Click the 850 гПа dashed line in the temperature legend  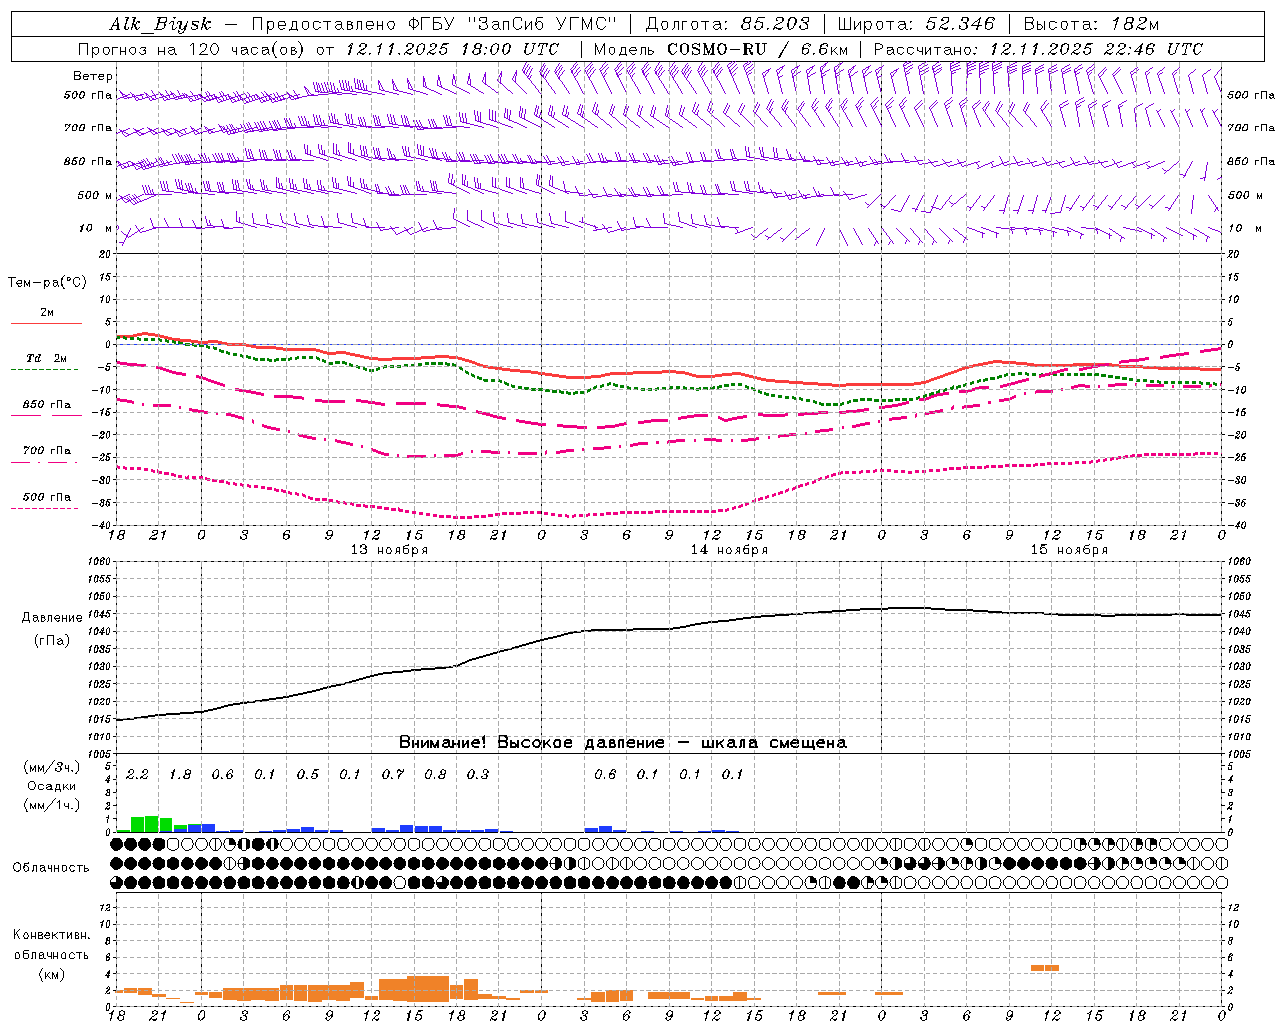pyautogui.click(x=46, y=414)
